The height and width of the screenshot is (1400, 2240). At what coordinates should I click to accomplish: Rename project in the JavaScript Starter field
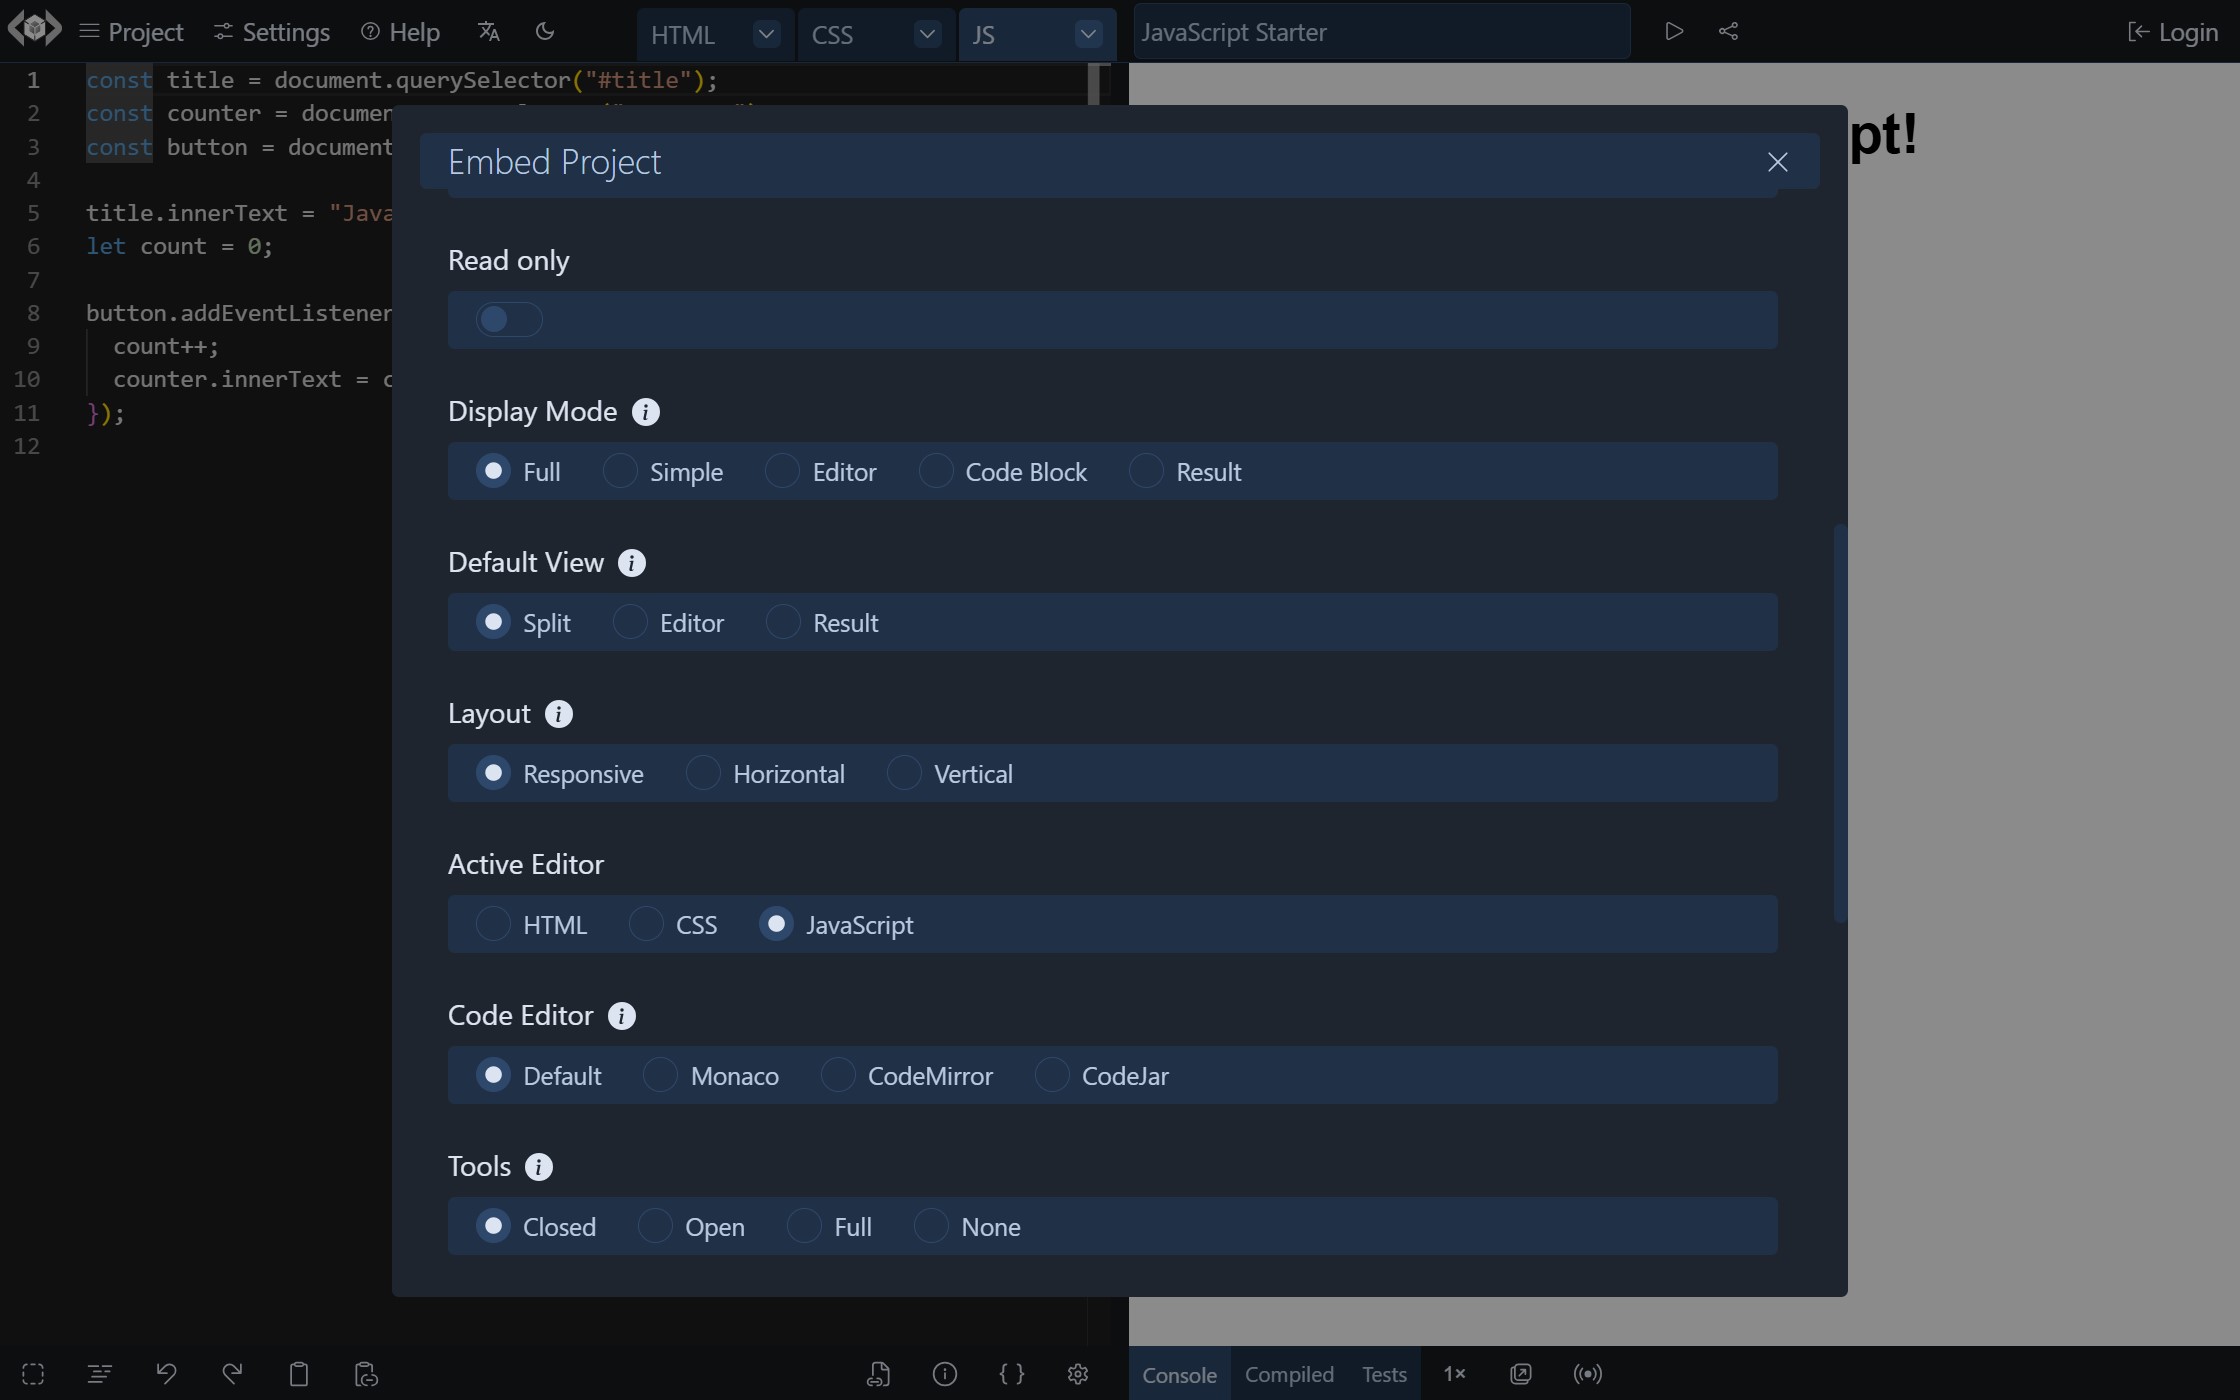pyautogui.click(x=1380, y=31)
